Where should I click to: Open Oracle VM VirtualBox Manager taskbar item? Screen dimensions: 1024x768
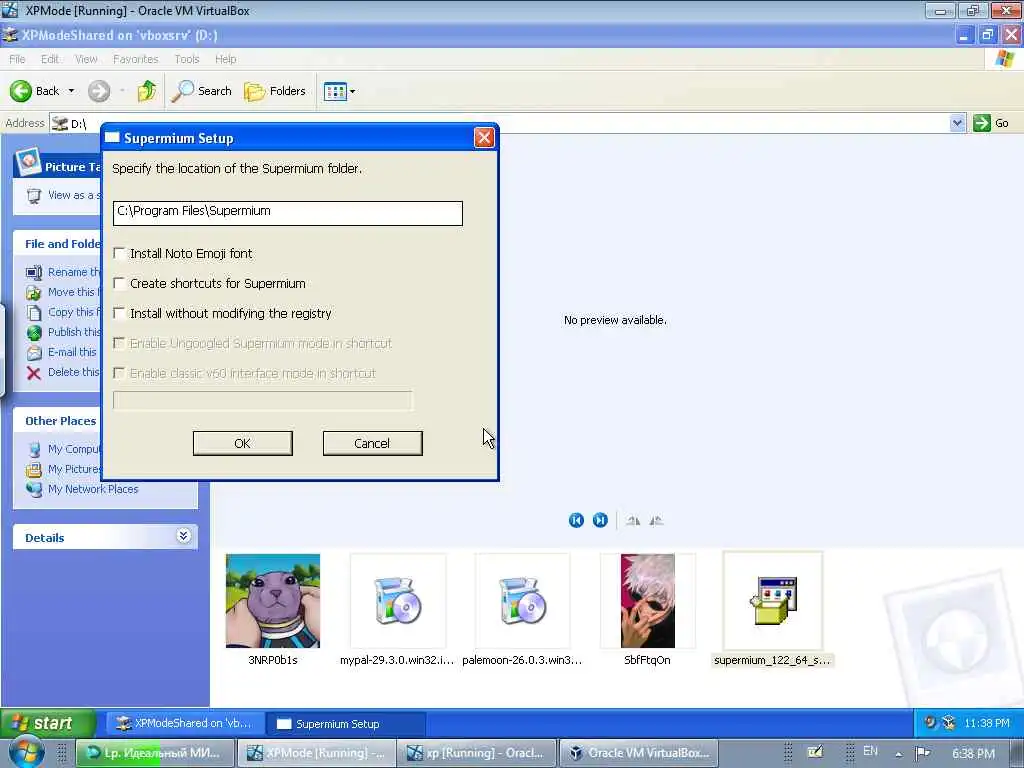[x=639, y=753]
